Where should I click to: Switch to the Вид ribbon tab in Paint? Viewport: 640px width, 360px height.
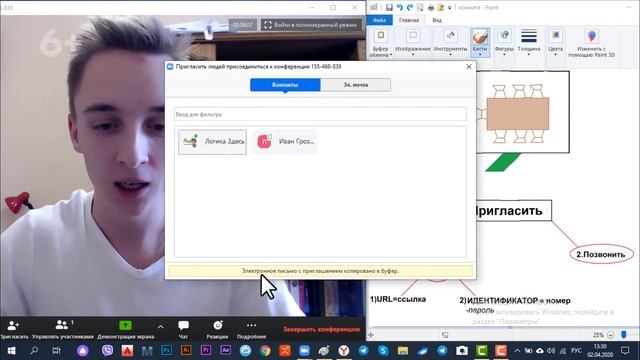click(x=437, y=20)
